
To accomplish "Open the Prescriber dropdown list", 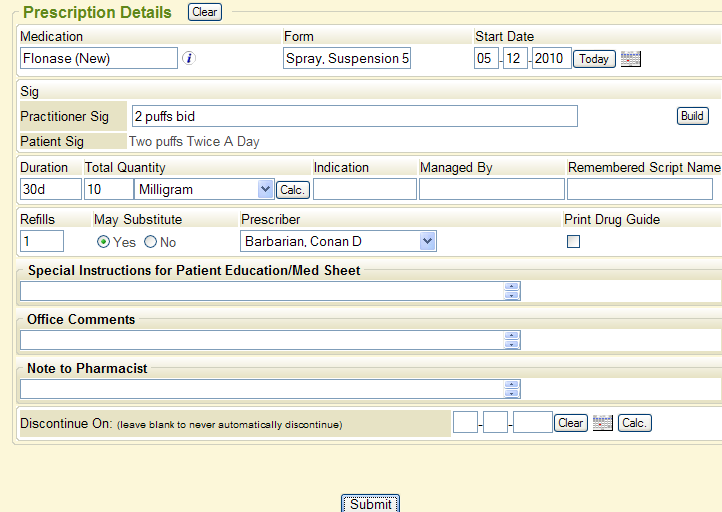I will click(427, 241).
